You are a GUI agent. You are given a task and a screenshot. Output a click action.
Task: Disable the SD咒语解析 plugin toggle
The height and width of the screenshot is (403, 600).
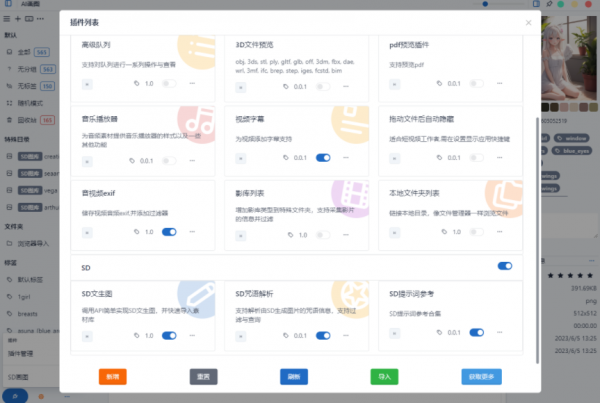[x=323, y=336]
